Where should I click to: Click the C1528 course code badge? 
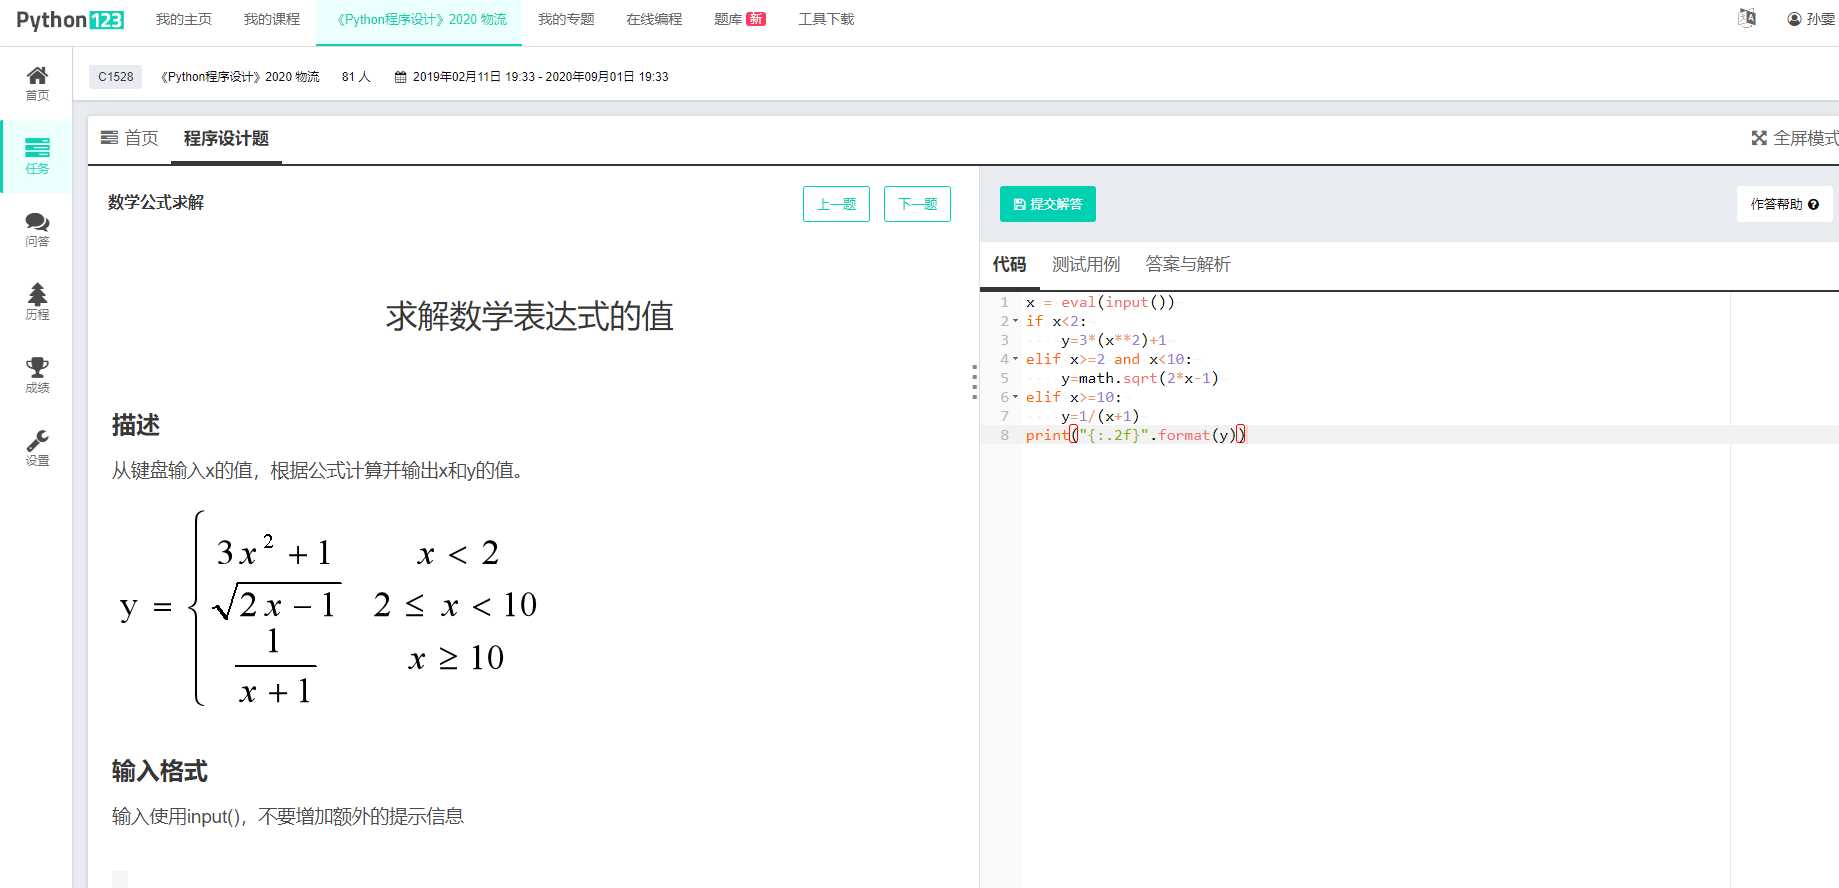coord(116,77)
